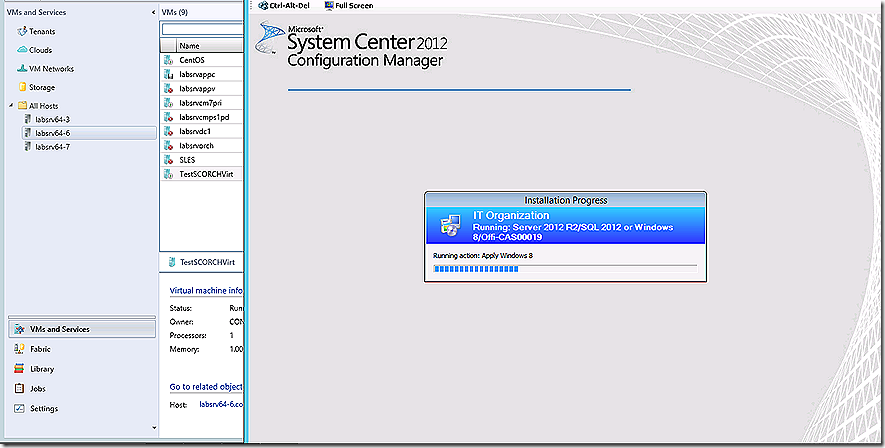Click the Full Screen monitor icon
This screenshot has height=448, width=885.
(329, 6)
